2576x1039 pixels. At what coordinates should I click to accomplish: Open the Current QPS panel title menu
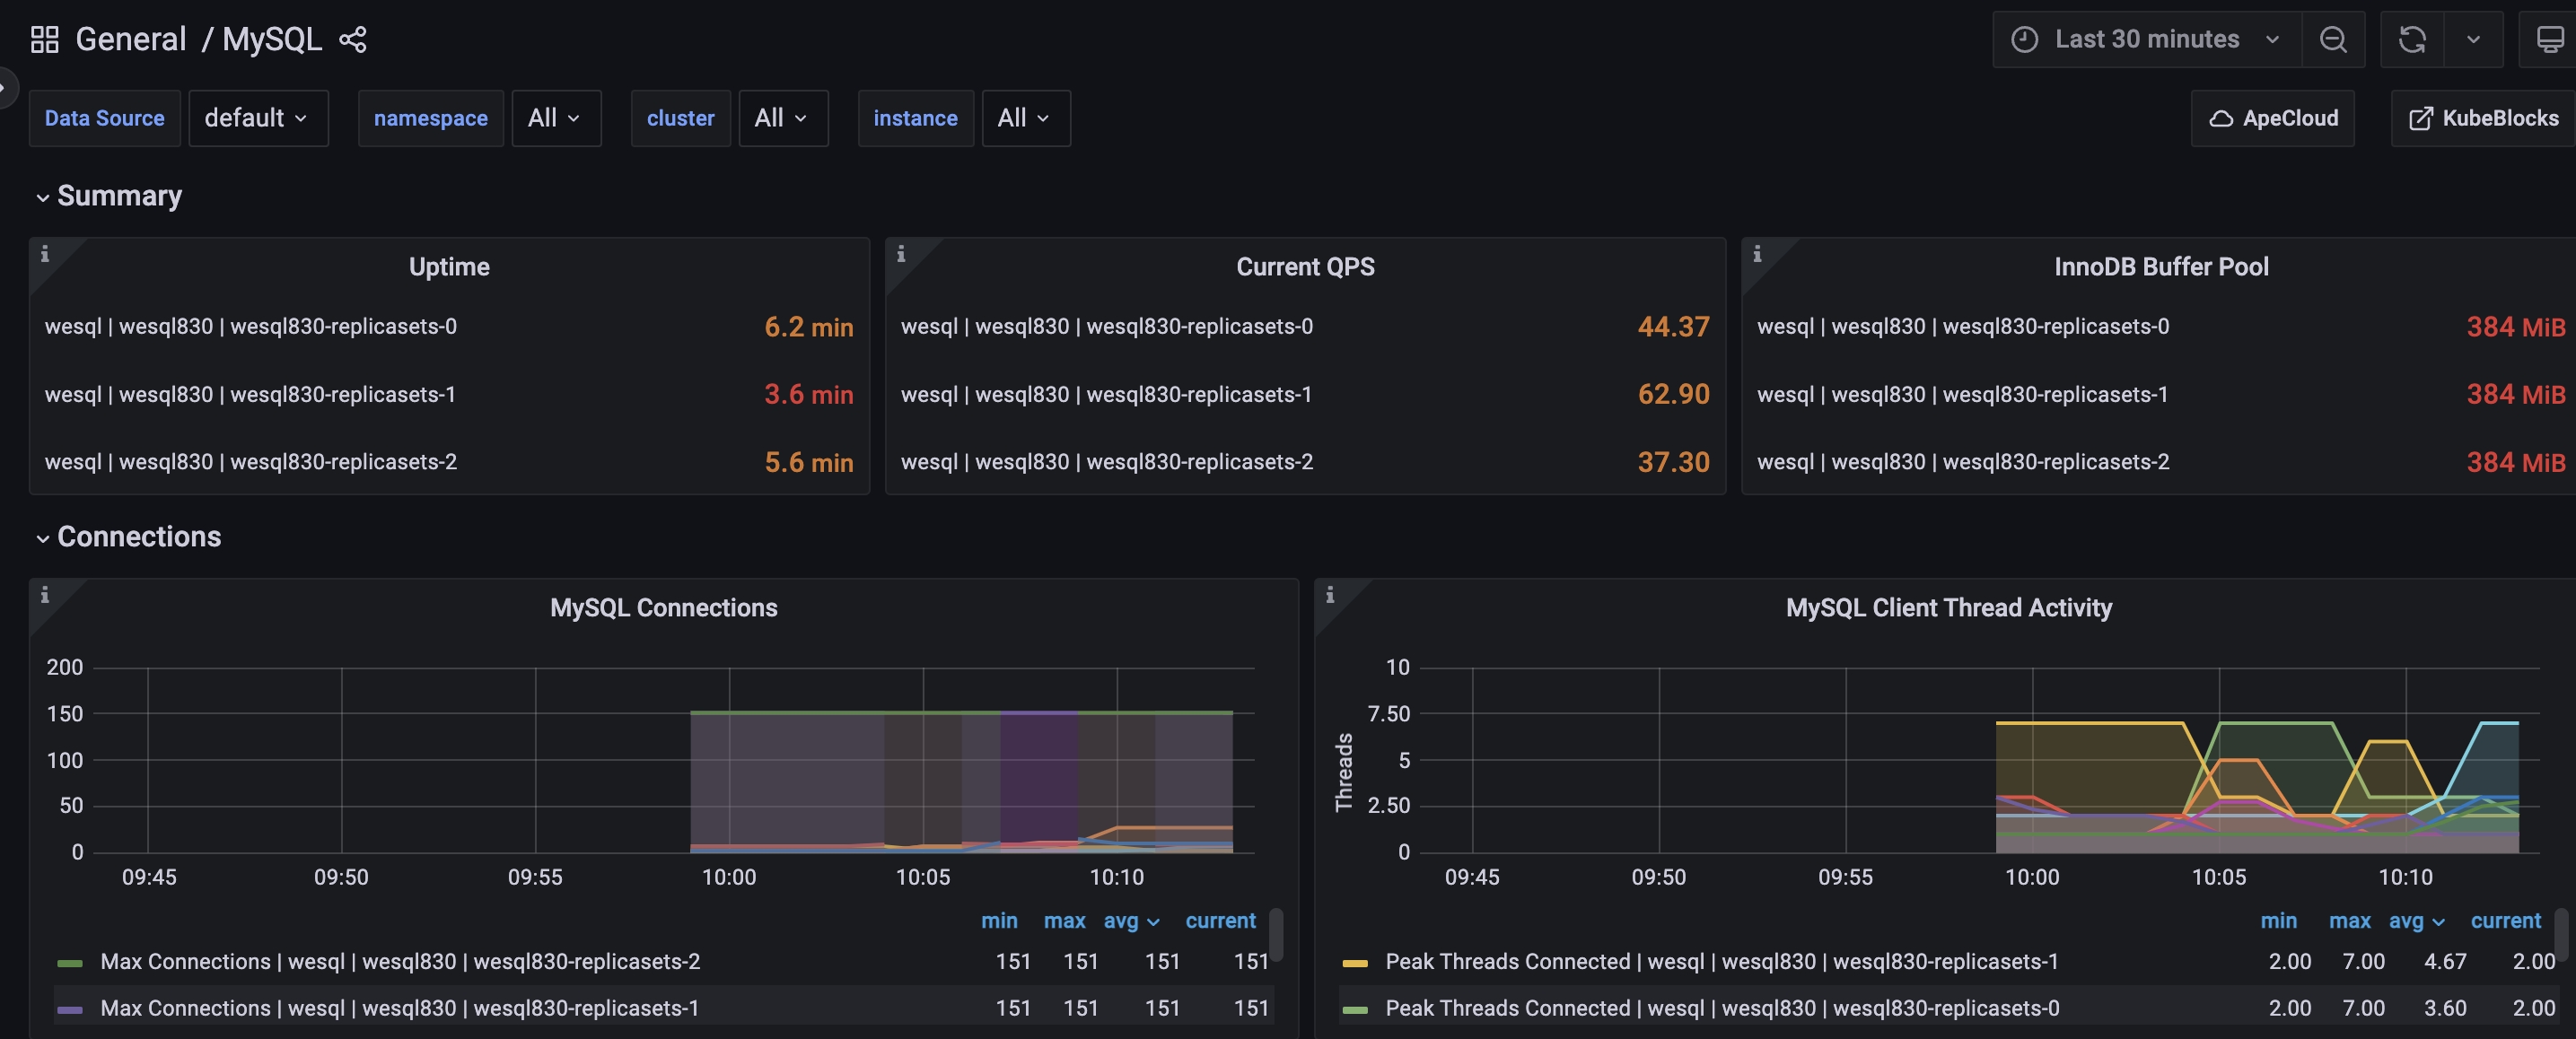click(x=1305, y=267)
